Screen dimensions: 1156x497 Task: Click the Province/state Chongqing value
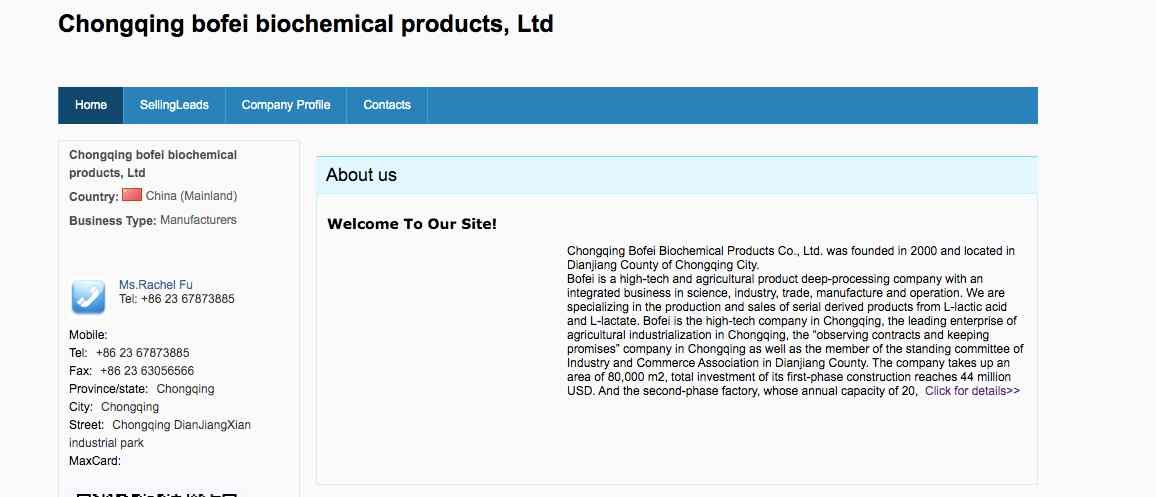tap(185, 389)
